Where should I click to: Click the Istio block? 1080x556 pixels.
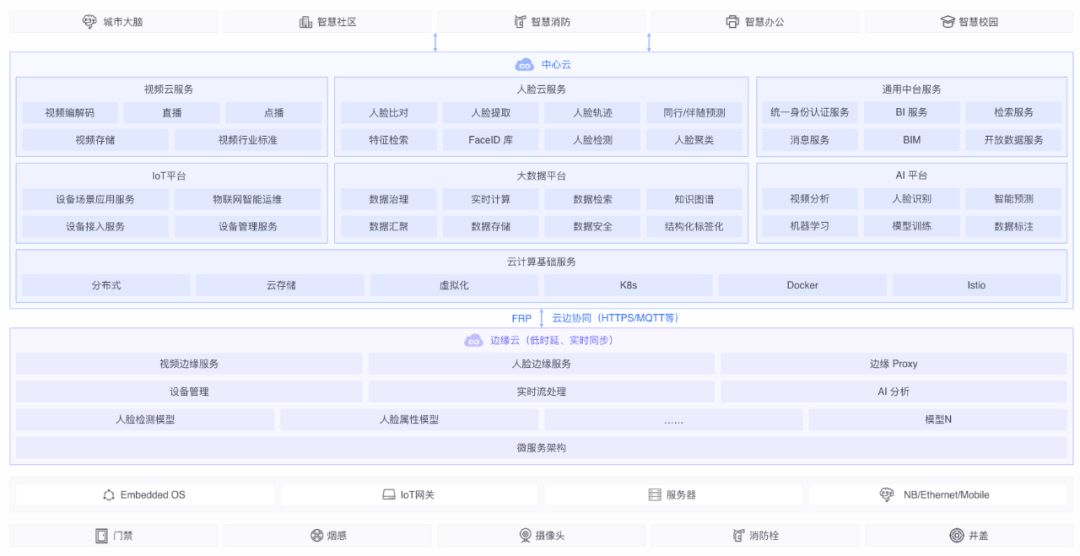click(977, 285)
